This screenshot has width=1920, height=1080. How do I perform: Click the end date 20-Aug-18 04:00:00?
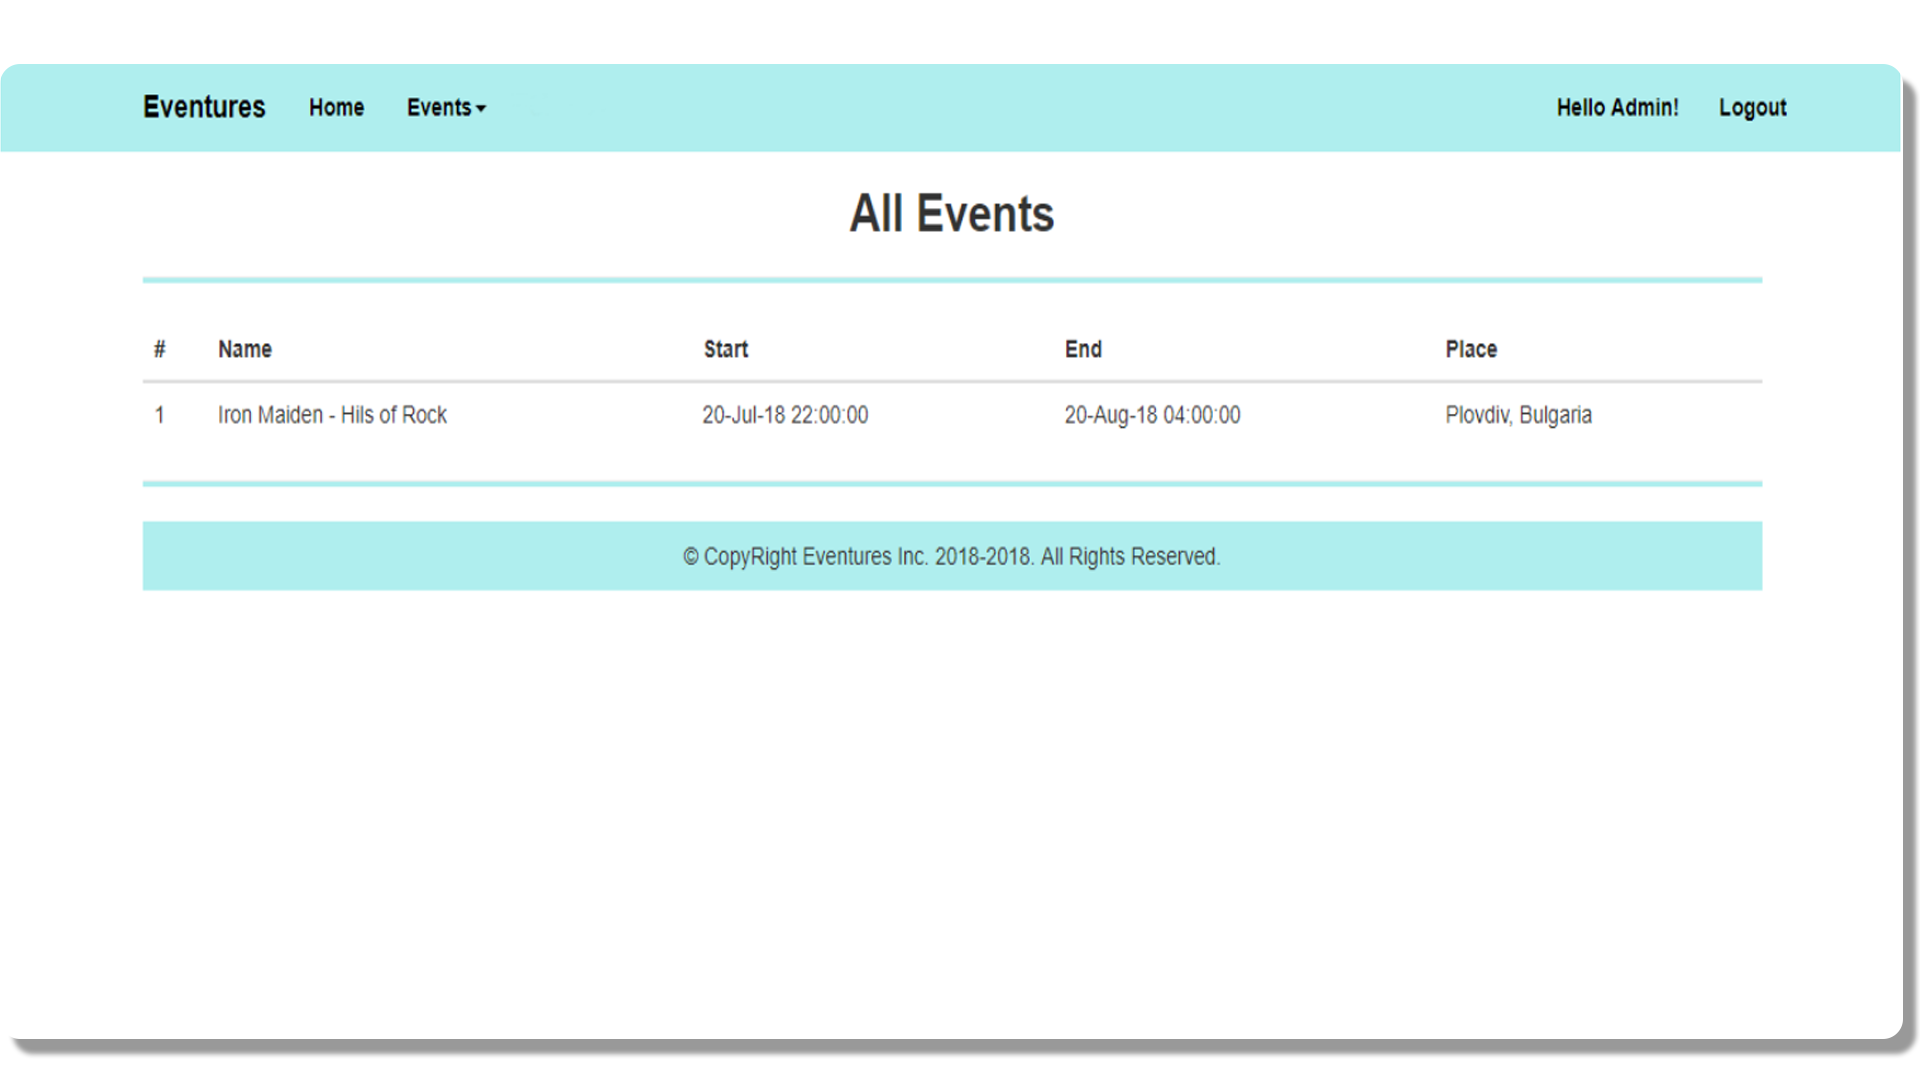1152,415
